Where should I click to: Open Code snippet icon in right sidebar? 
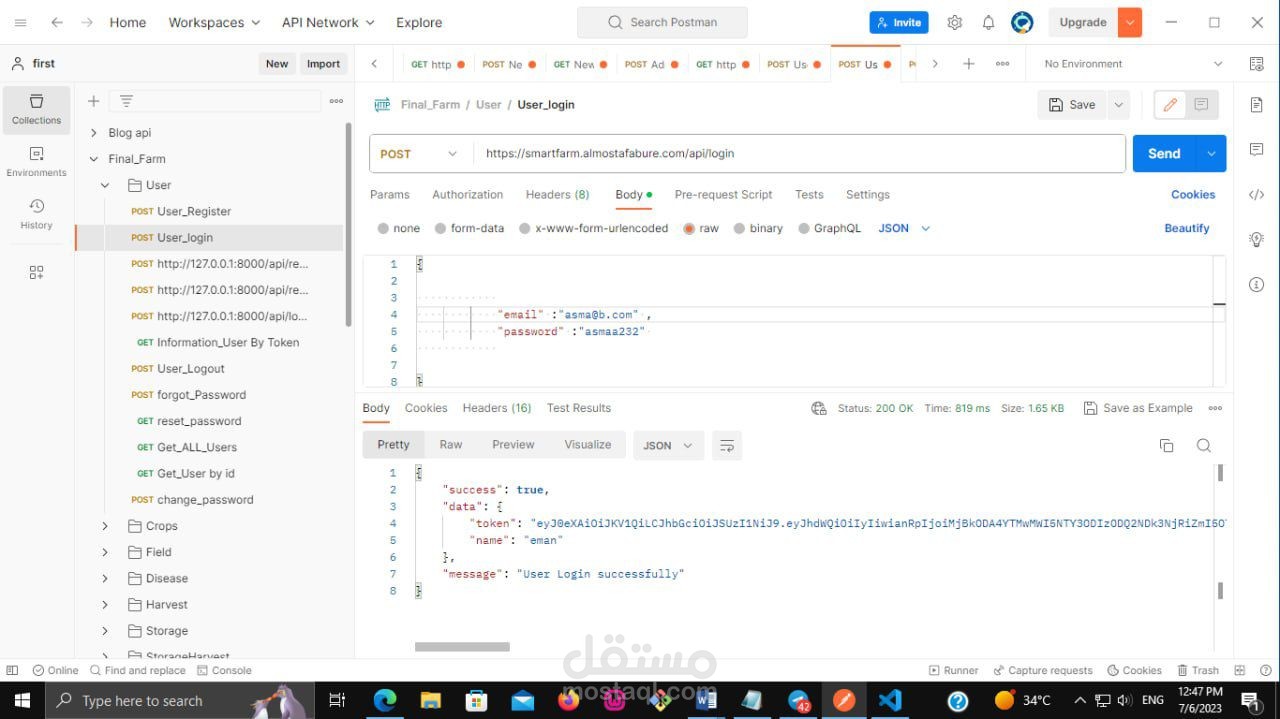[x=1256, y=195]
